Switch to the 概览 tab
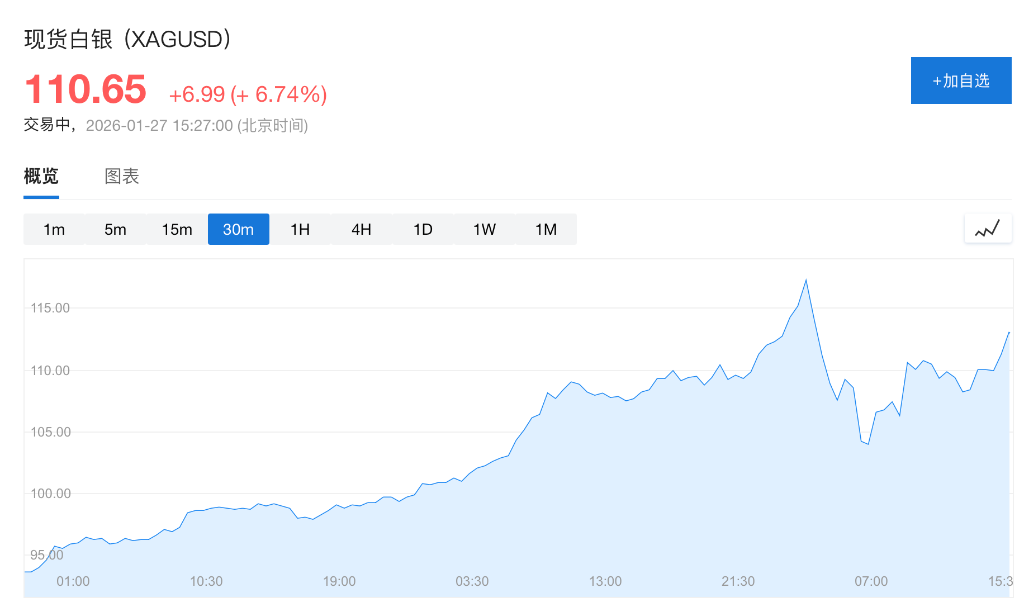The image size is (1024, 612). pyautogui.click(x=41, y=177)
